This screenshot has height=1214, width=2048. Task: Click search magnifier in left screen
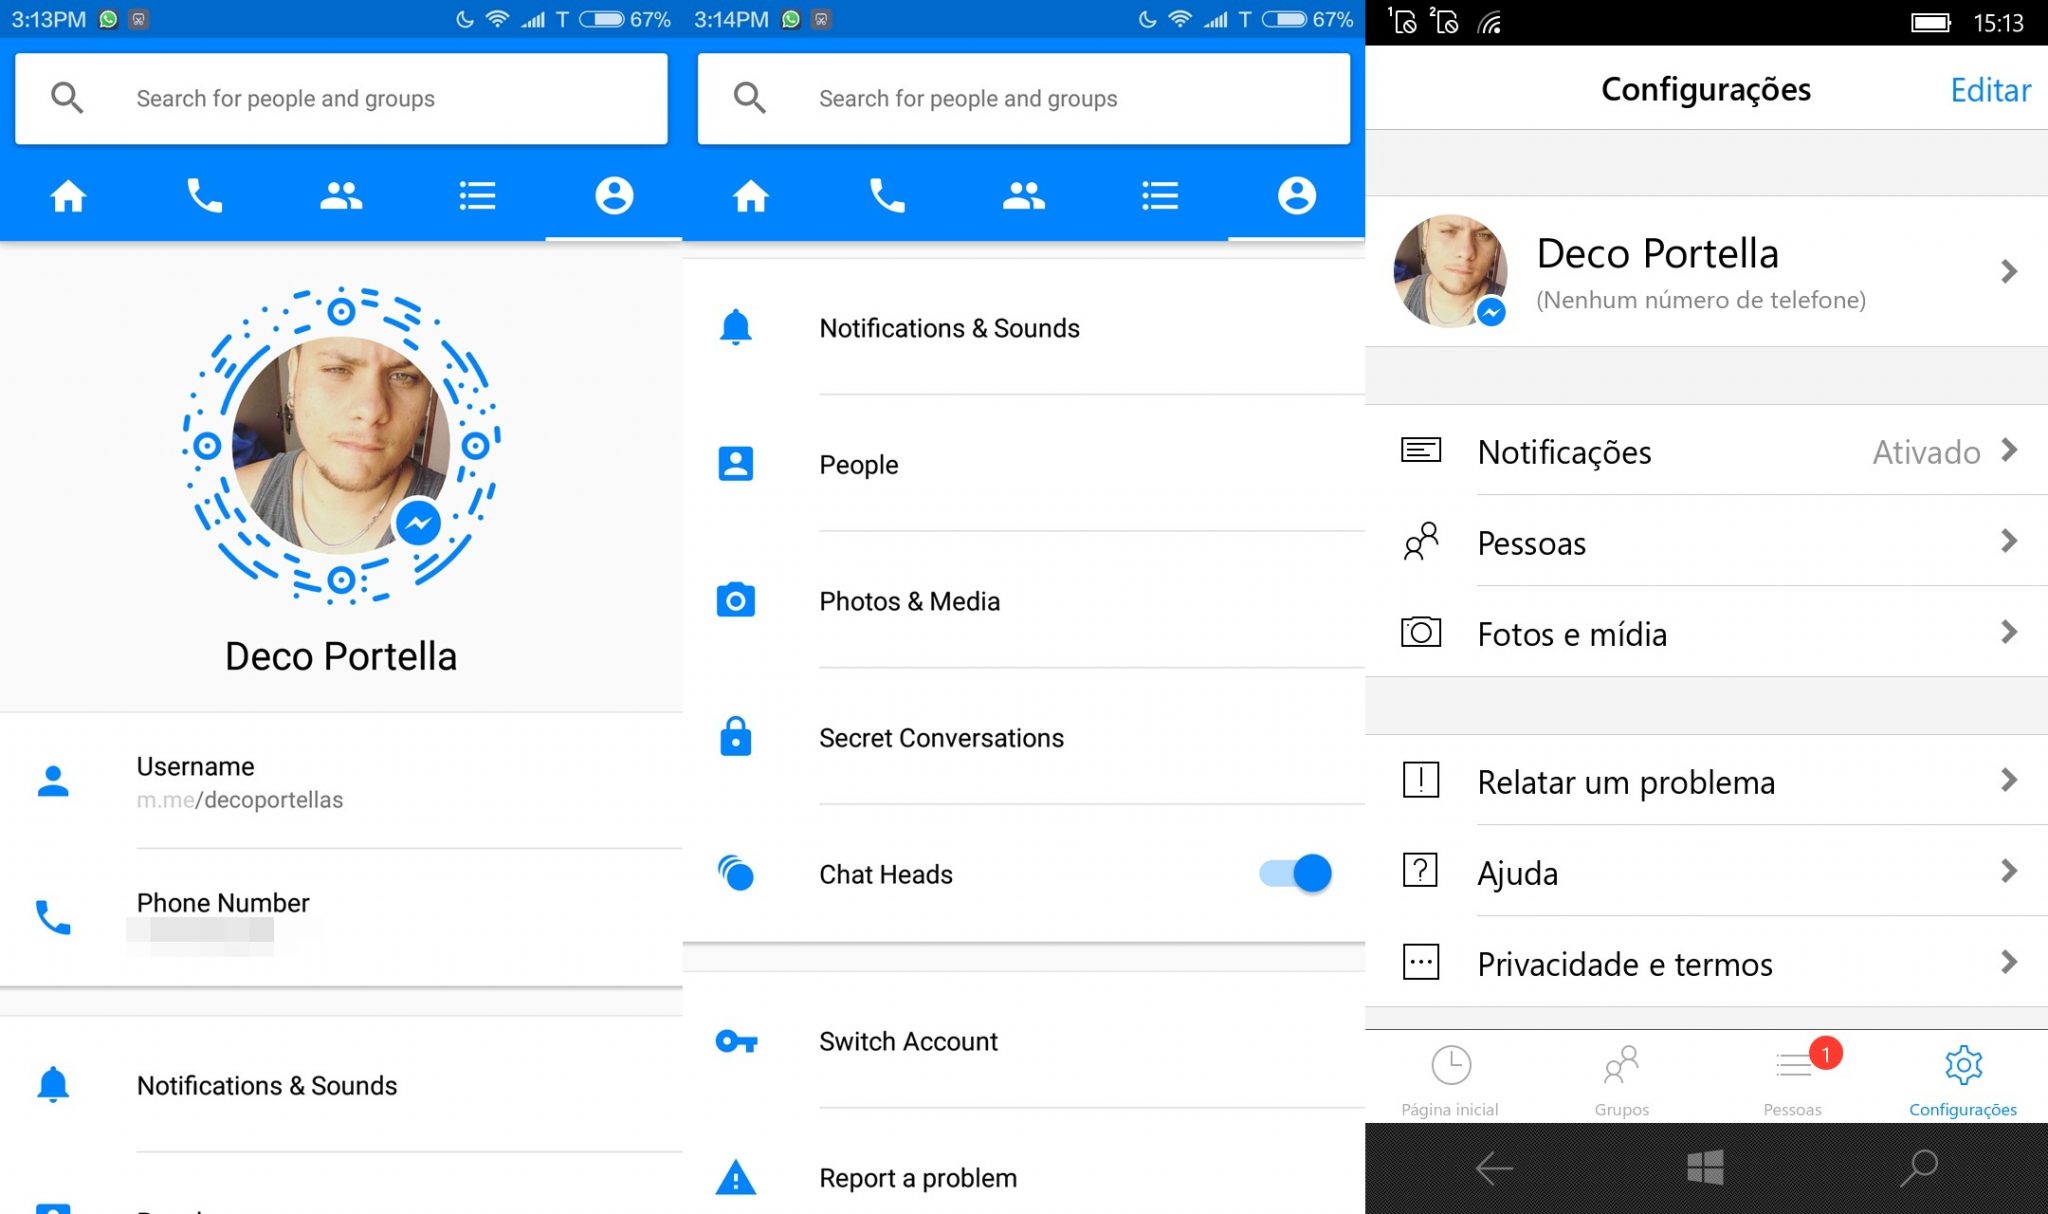67,98
